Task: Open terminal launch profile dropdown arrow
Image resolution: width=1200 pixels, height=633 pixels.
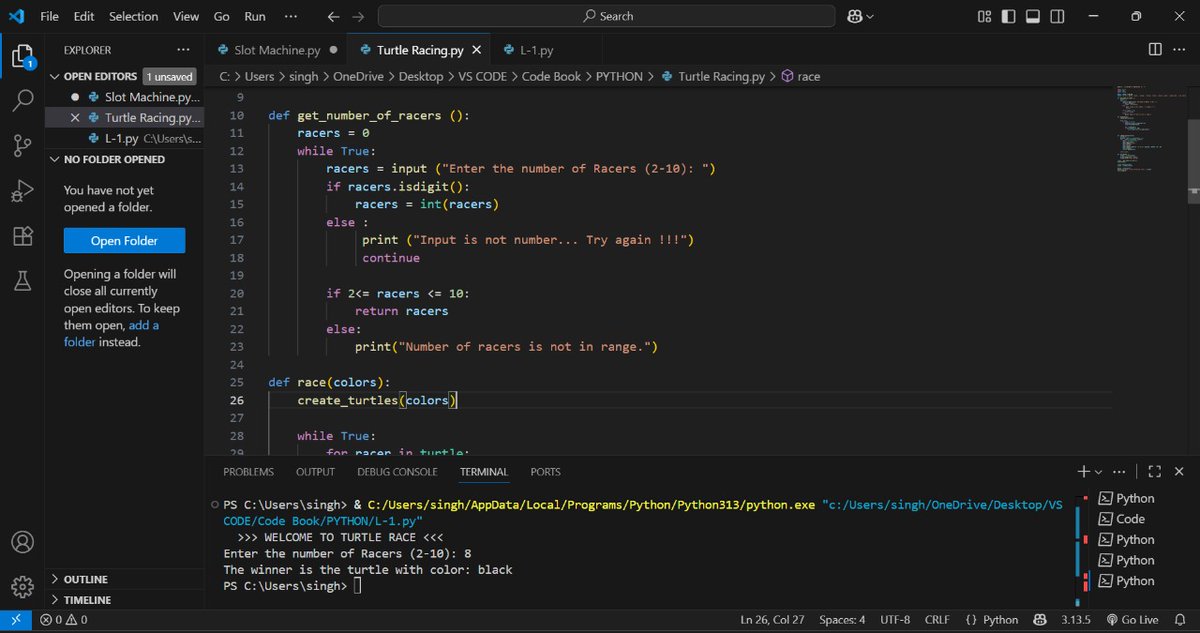Action: coord(1098,472)
